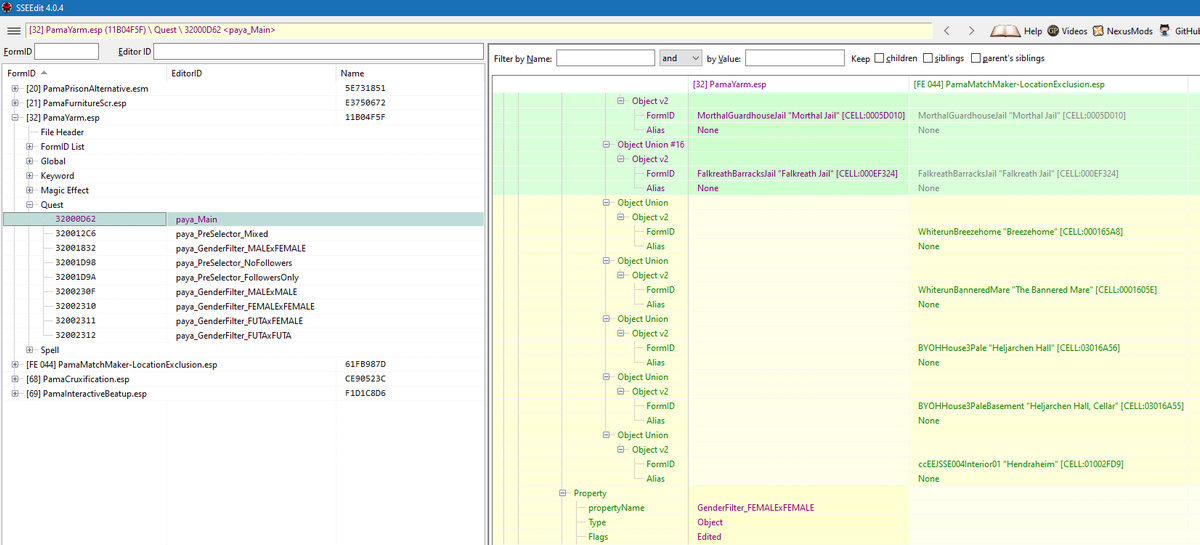Expand the Global group
Image resolution: width=1200 pixels, height=545 pixels.
(x=30, y=161)
